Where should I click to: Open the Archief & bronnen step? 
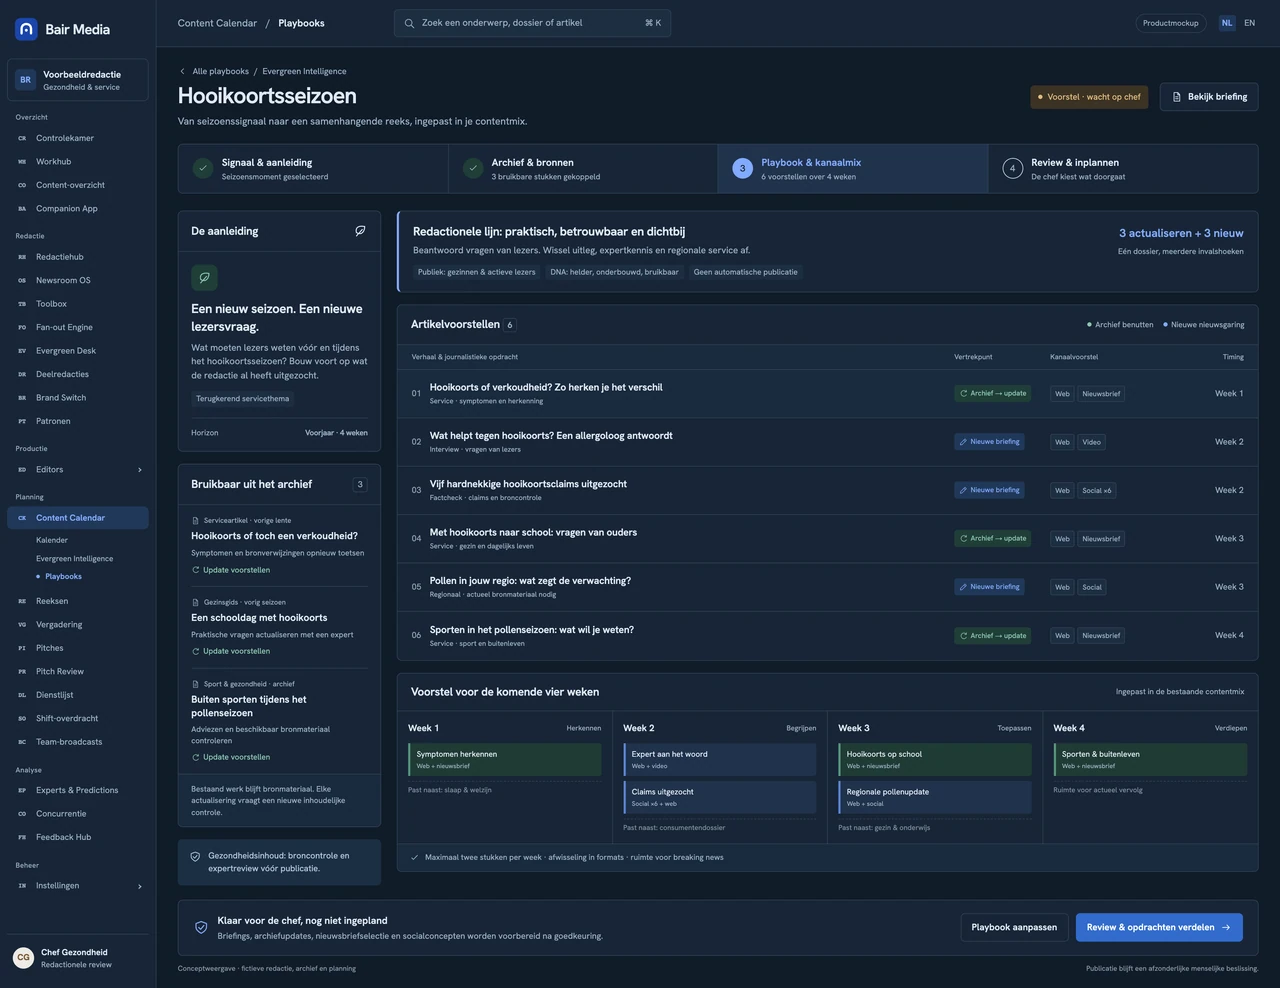click(x=583, y=169)
